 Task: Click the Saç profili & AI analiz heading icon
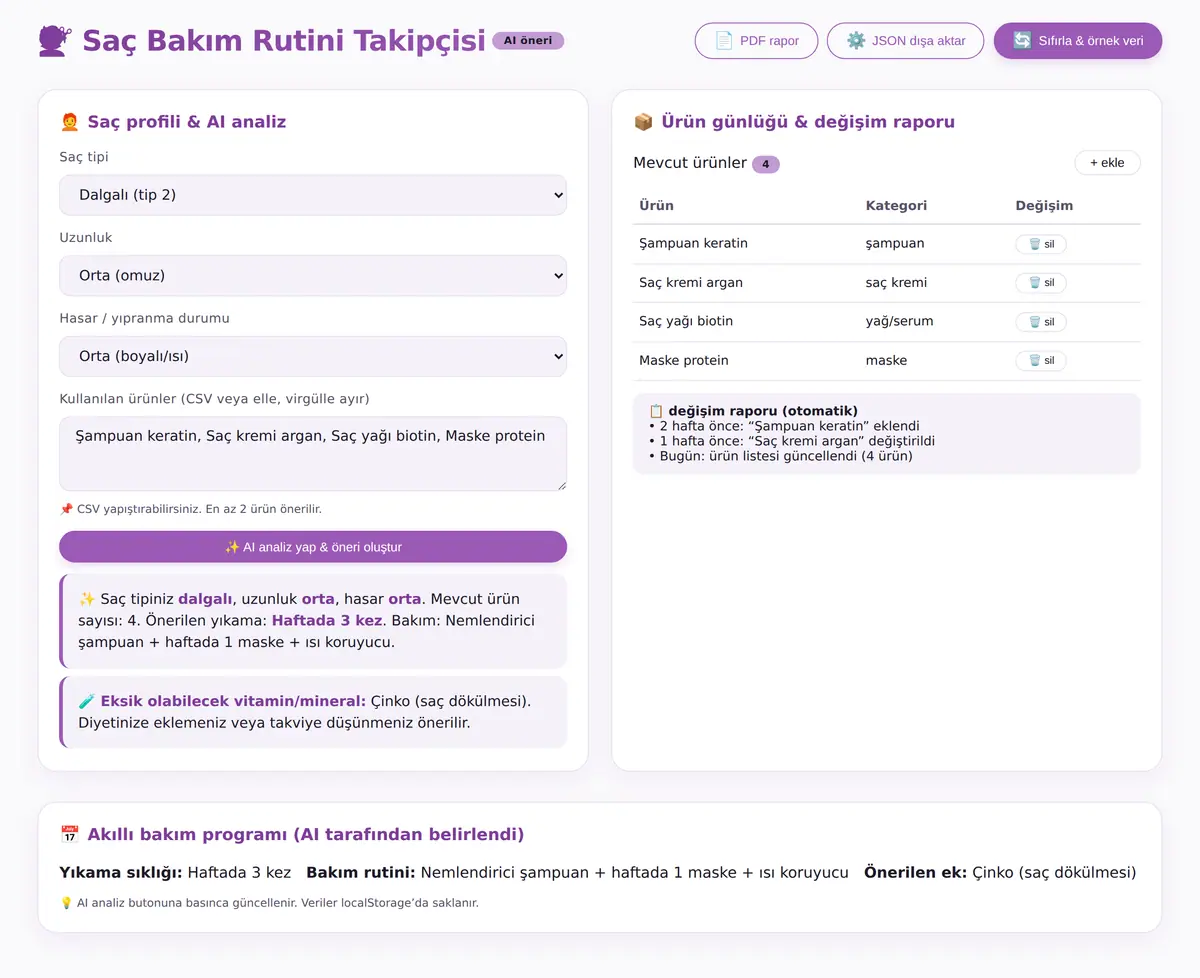(x=69, y=122)
